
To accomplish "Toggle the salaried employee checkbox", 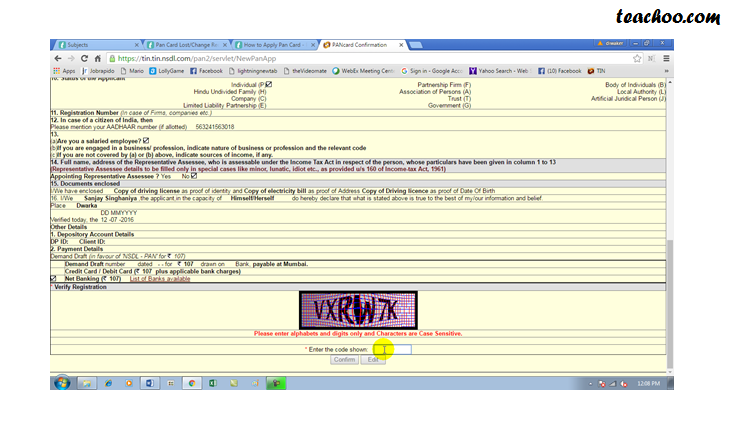I will [146, 141].
